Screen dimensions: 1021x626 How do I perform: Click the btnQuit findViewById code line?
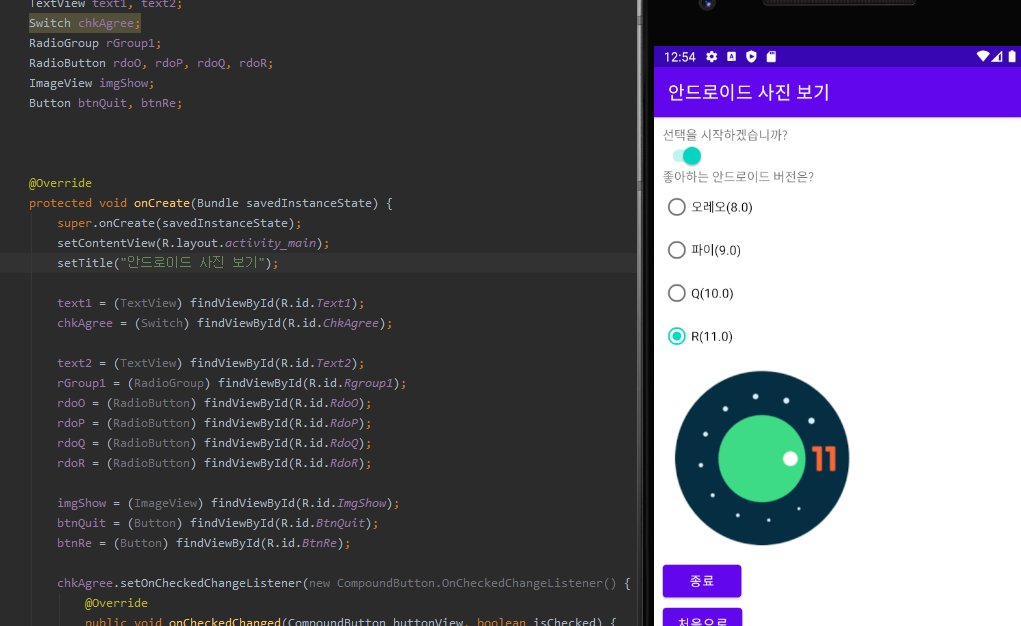[218, 523]
